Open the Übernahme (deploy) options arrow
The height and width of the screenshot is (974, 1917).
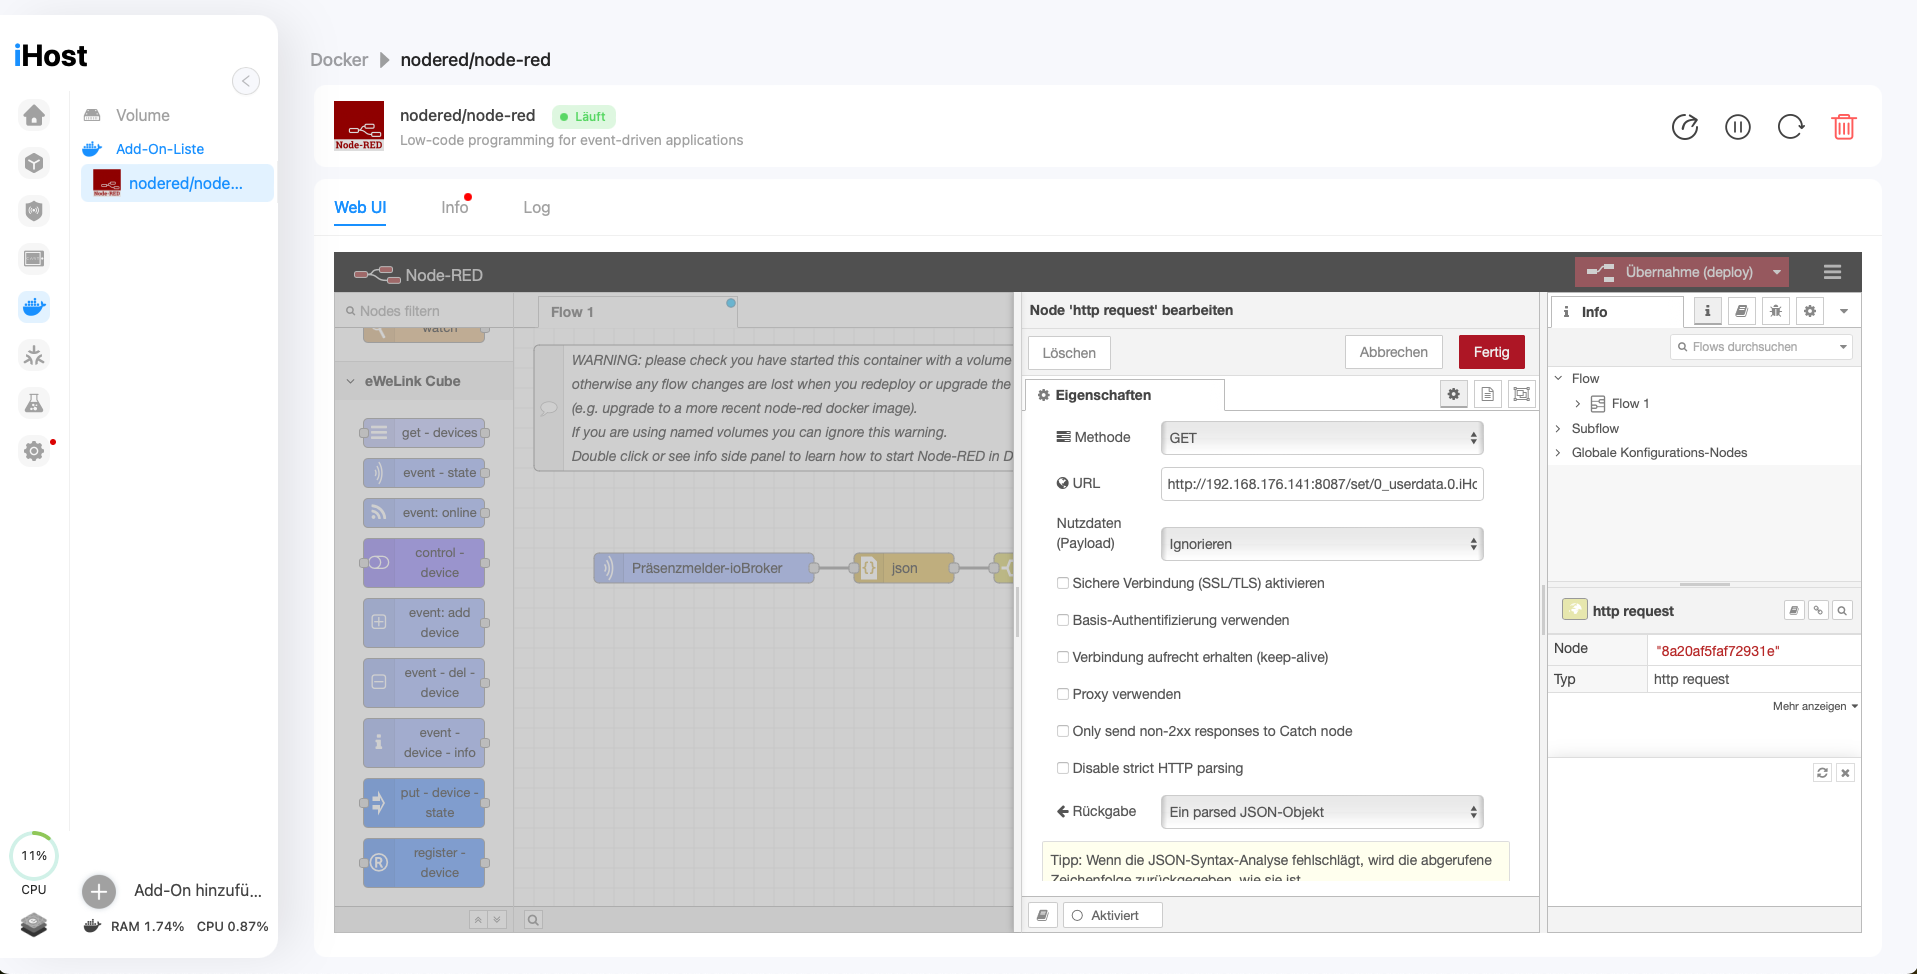coord(1779,272)
